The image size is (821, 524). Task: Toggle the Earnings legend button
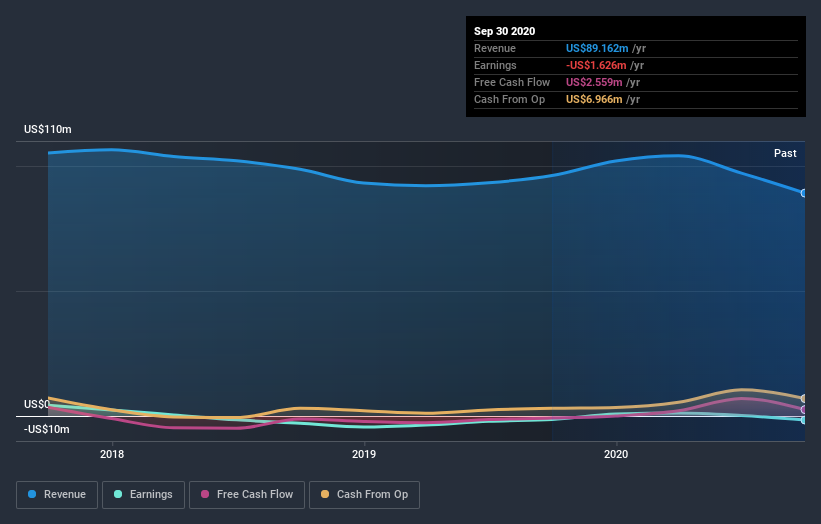click(x=143, y=495)
